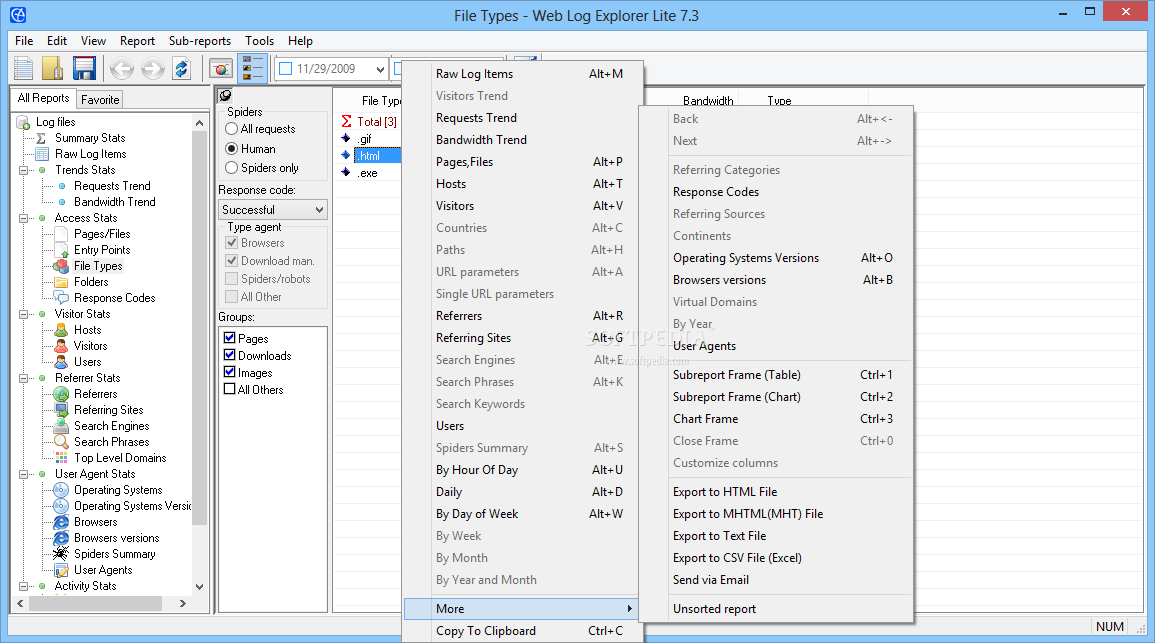Click the User Agents tree icon
Viewport: 1155px width, 643px height.
[x=61, y=570]
